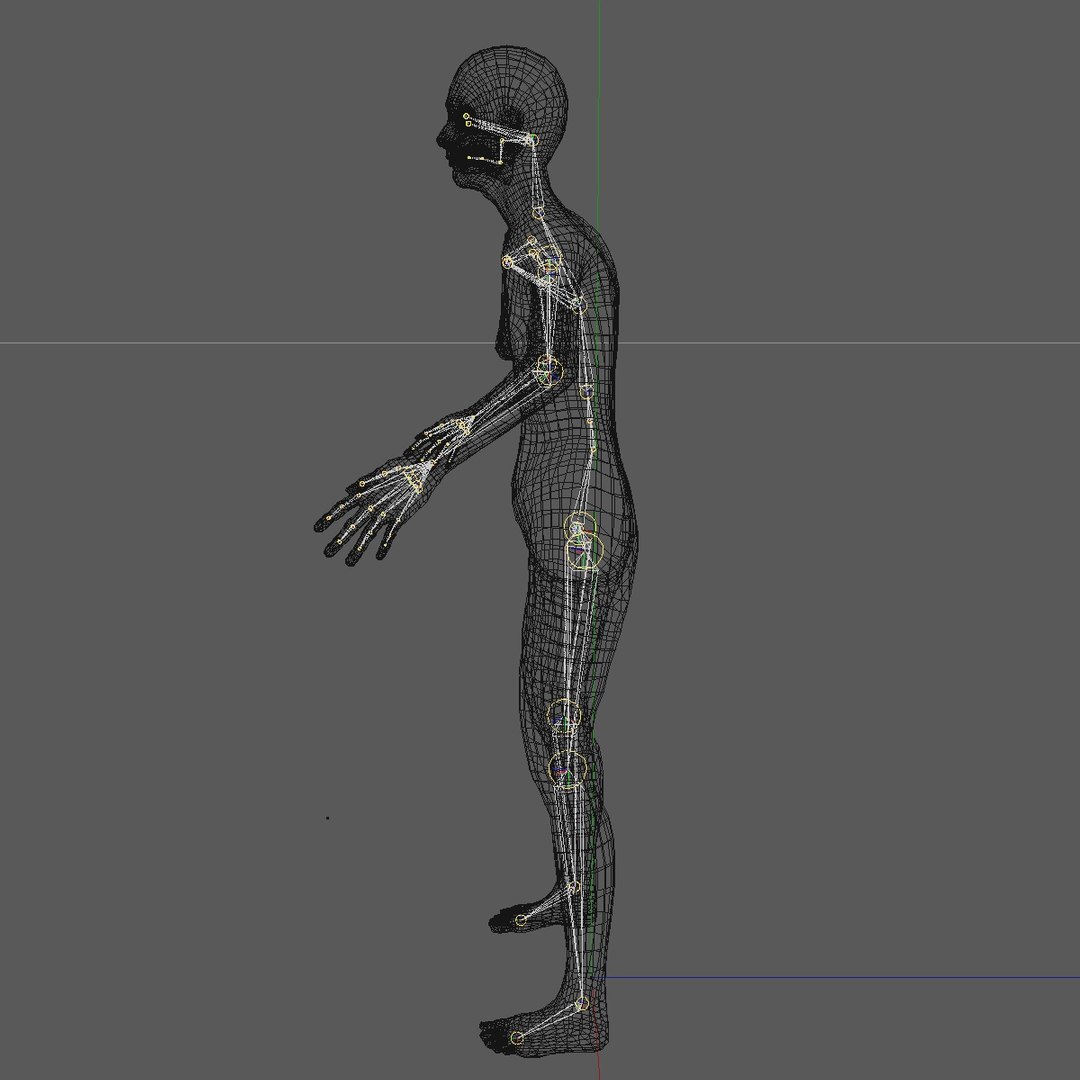Select the lower knee joint circle

(568, 770)
